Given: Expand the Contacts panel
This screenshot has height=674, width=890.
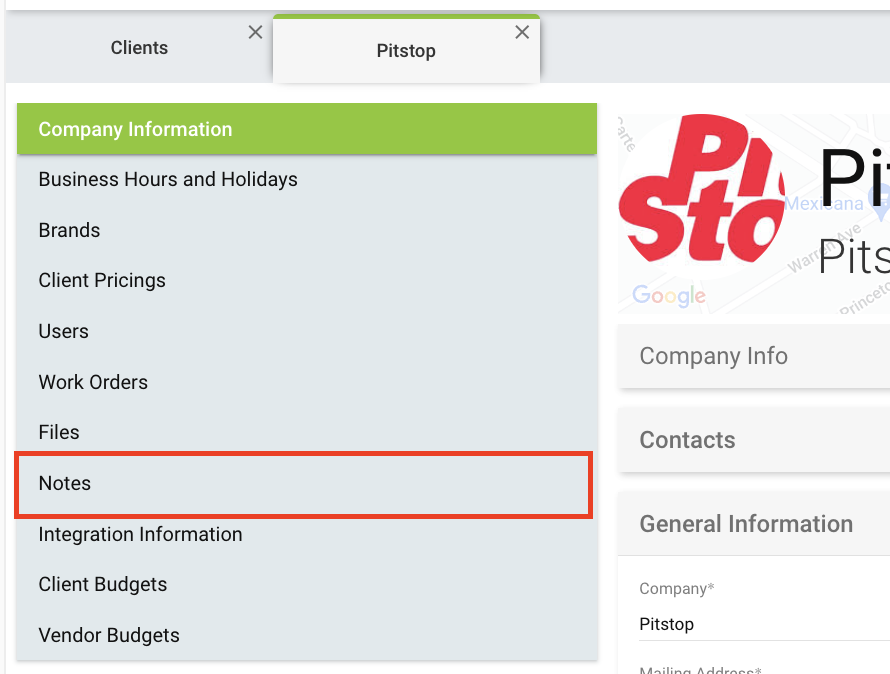Looking at the screenshot, I should tap(754, 440).
